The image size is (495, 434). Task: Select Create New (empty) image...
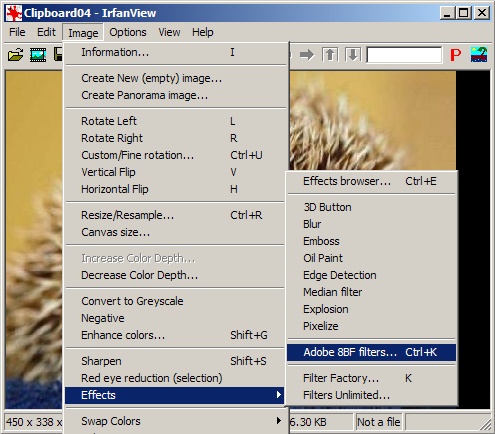[175, 78]
